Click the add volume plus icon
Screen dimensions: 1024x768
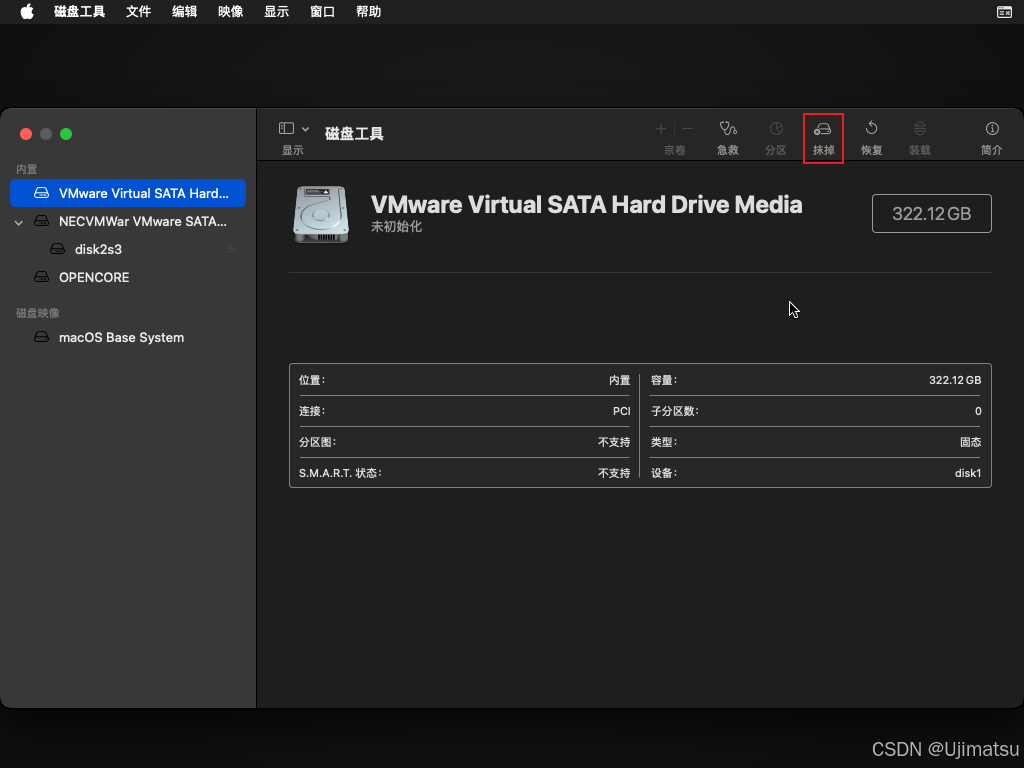pyautogui.click(x=661, y=129)
